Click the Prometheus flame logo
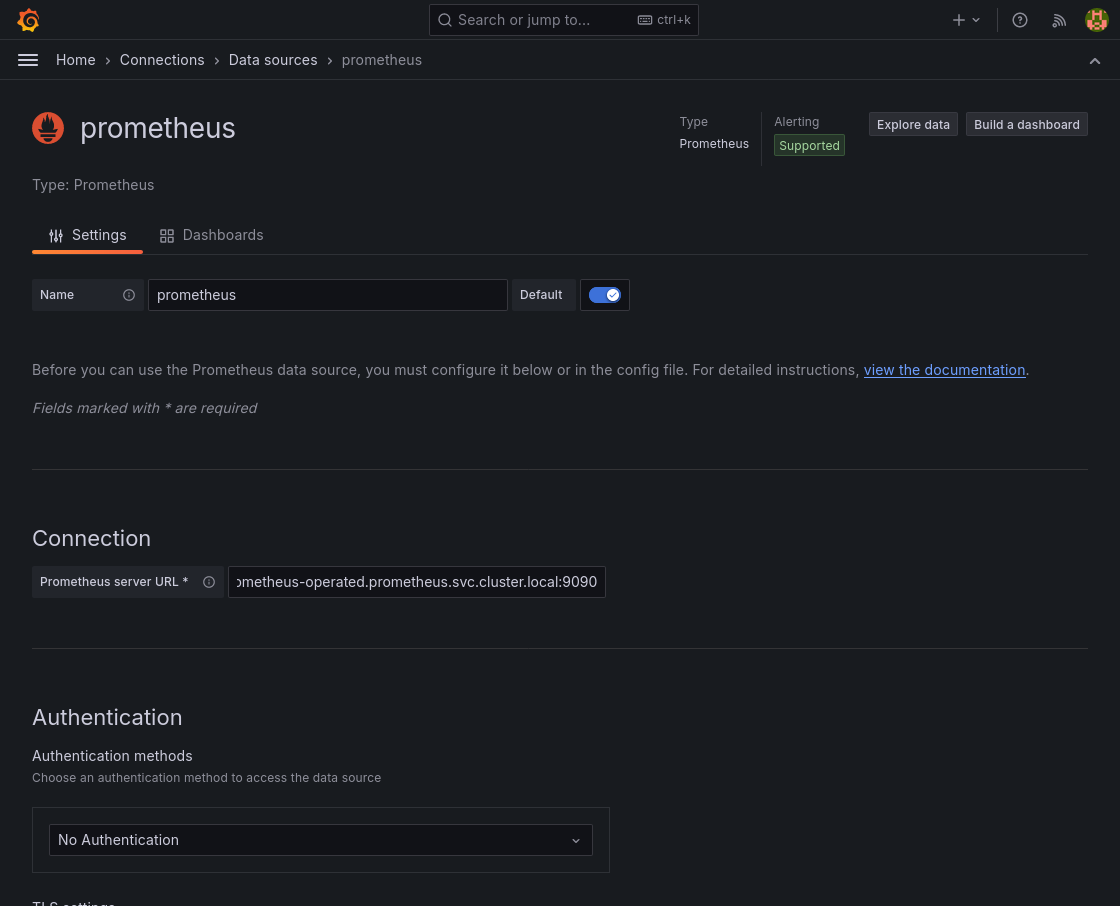Image resolution: width=1120 pixels, height=906 pixels. 48,128
